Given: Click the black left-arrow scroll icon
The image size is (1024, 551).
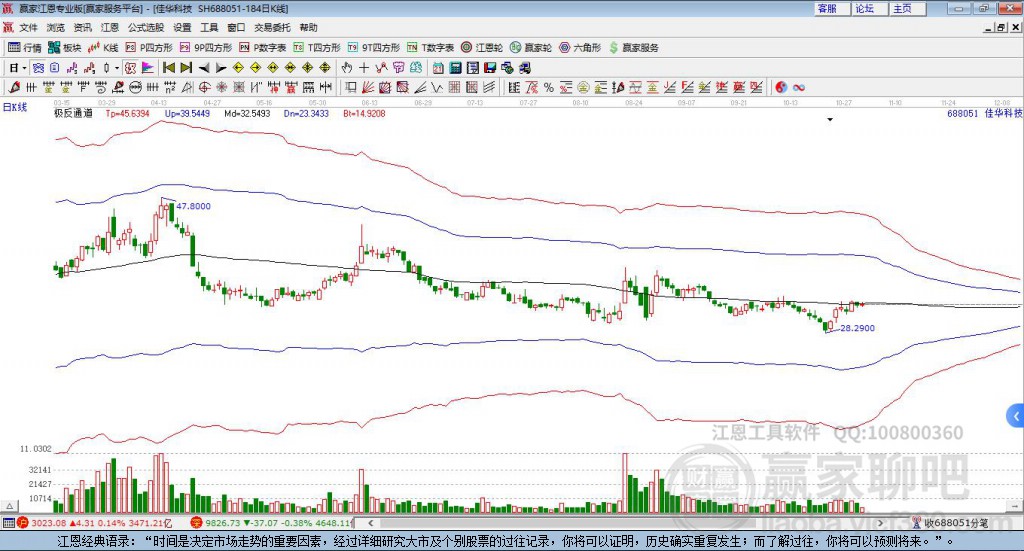Looking at the screenshot, I should pyautogui.click(x=204, y=68).
